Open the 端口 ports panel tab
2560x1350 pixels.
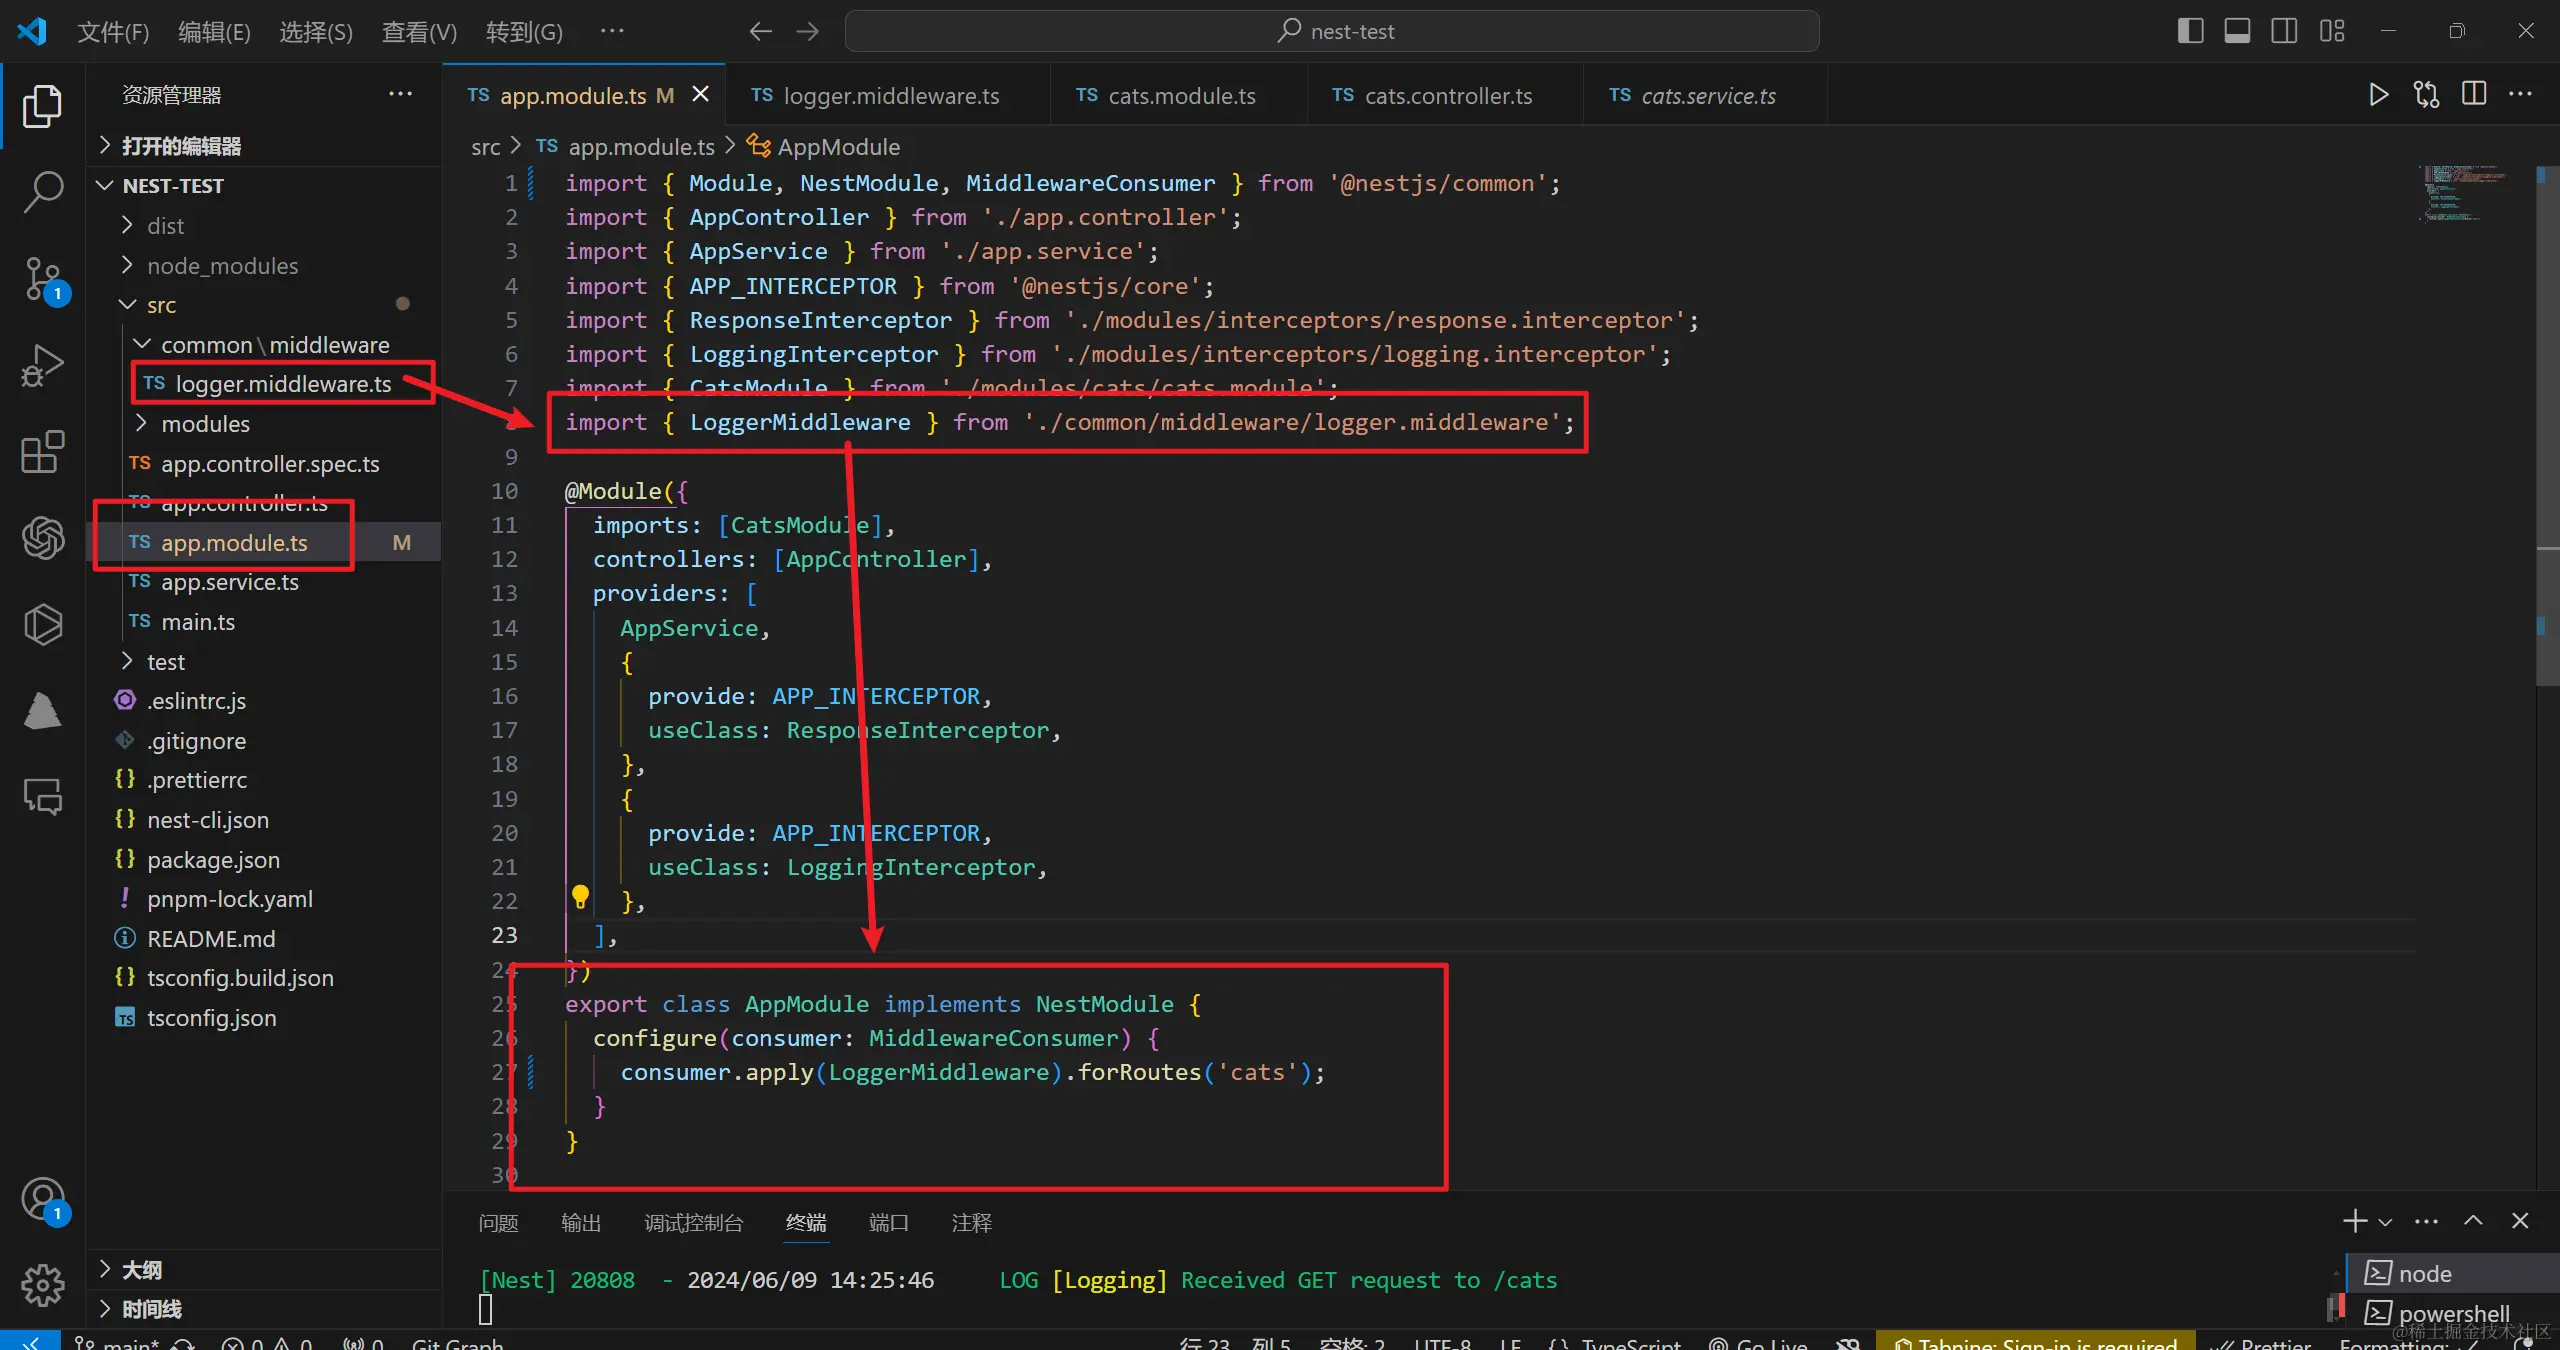coord(888,1222)
